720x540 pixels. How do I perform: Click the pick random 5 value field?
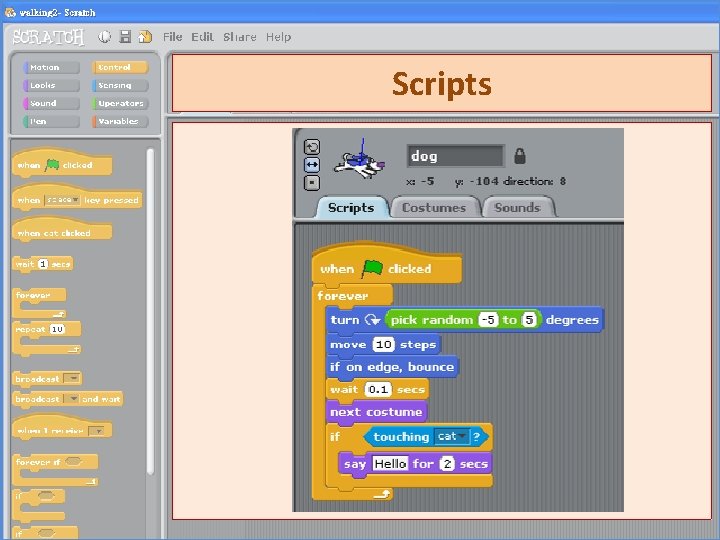(x=529, y=320)
